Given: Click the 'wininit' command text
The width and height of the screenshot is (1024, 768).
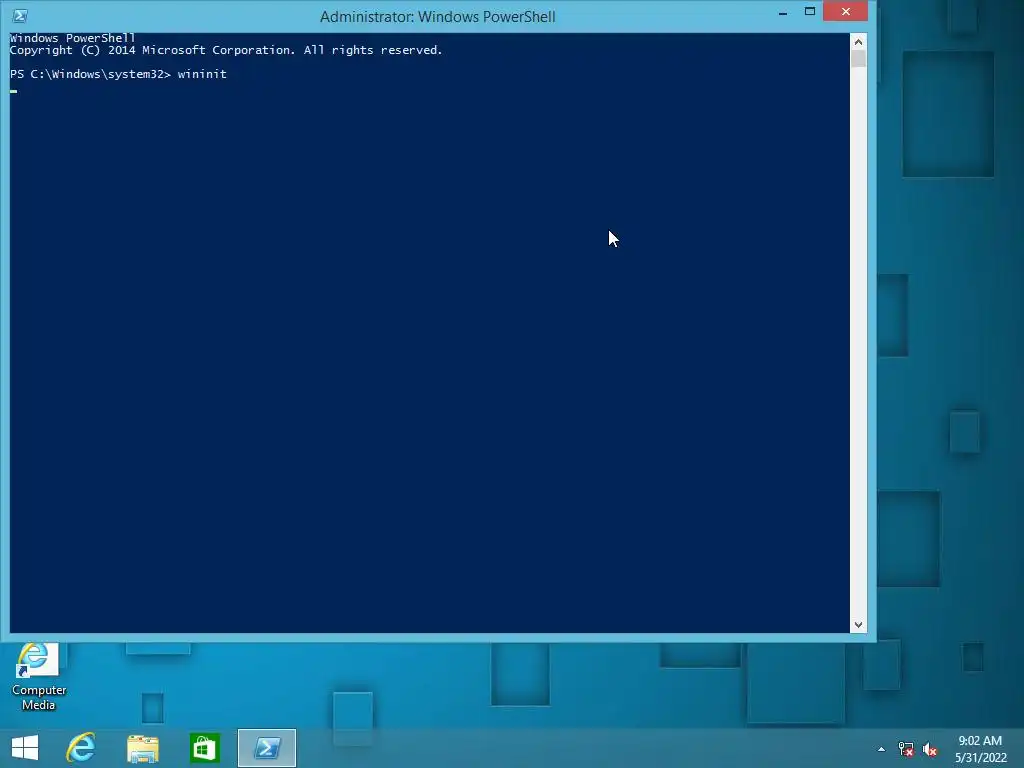Looking at the screenshot, I should [x=202, y=74].
